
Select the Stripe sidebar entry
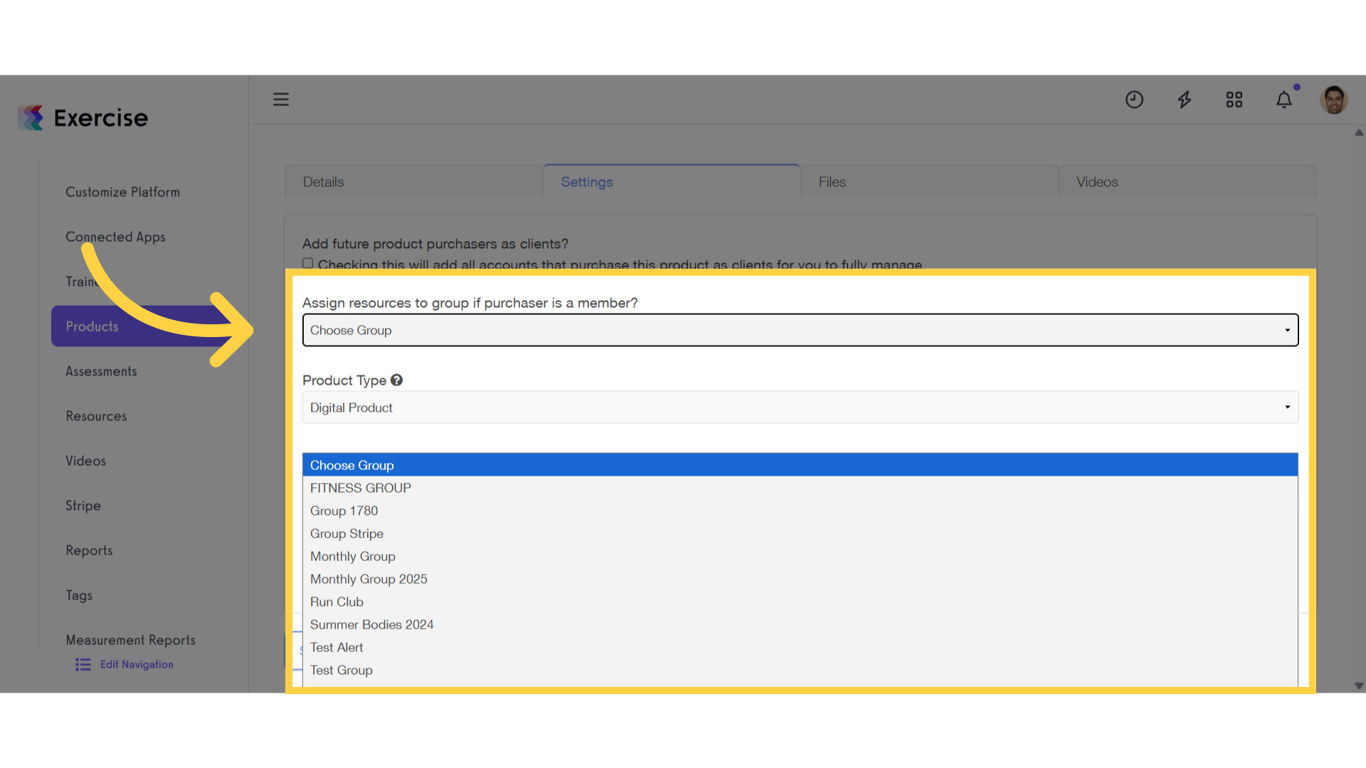[82, 505]
